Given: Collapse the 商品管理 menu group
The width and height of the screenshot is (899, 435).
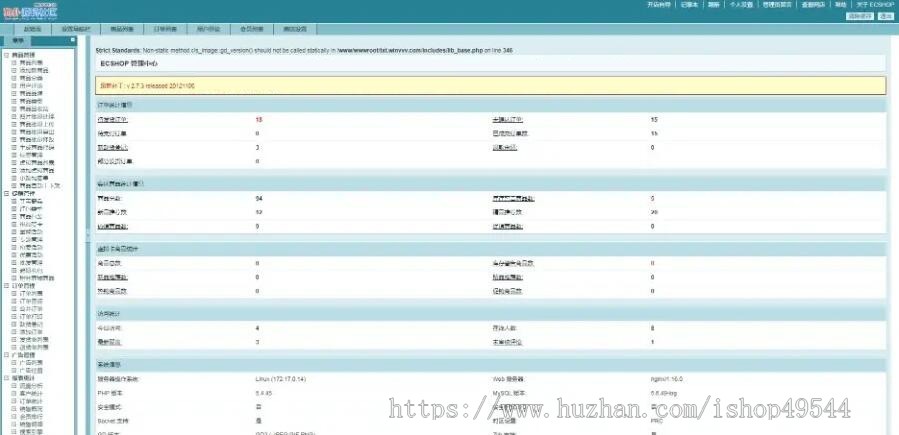Looking at the screenshot, I should coord(6,55).
